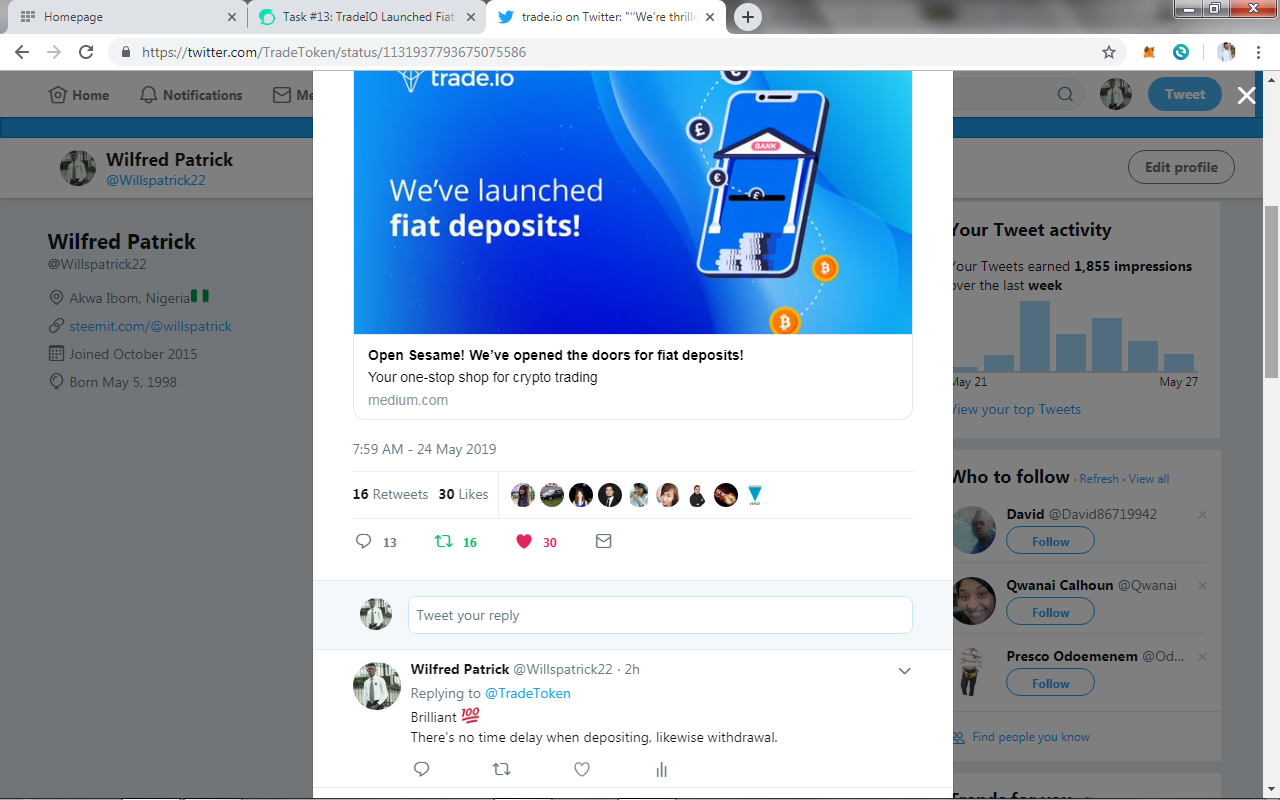Viewport: 1280px width, 800px height.
Task: Open the steemit.com/@willspatrick link
Action: coord(150,326)
